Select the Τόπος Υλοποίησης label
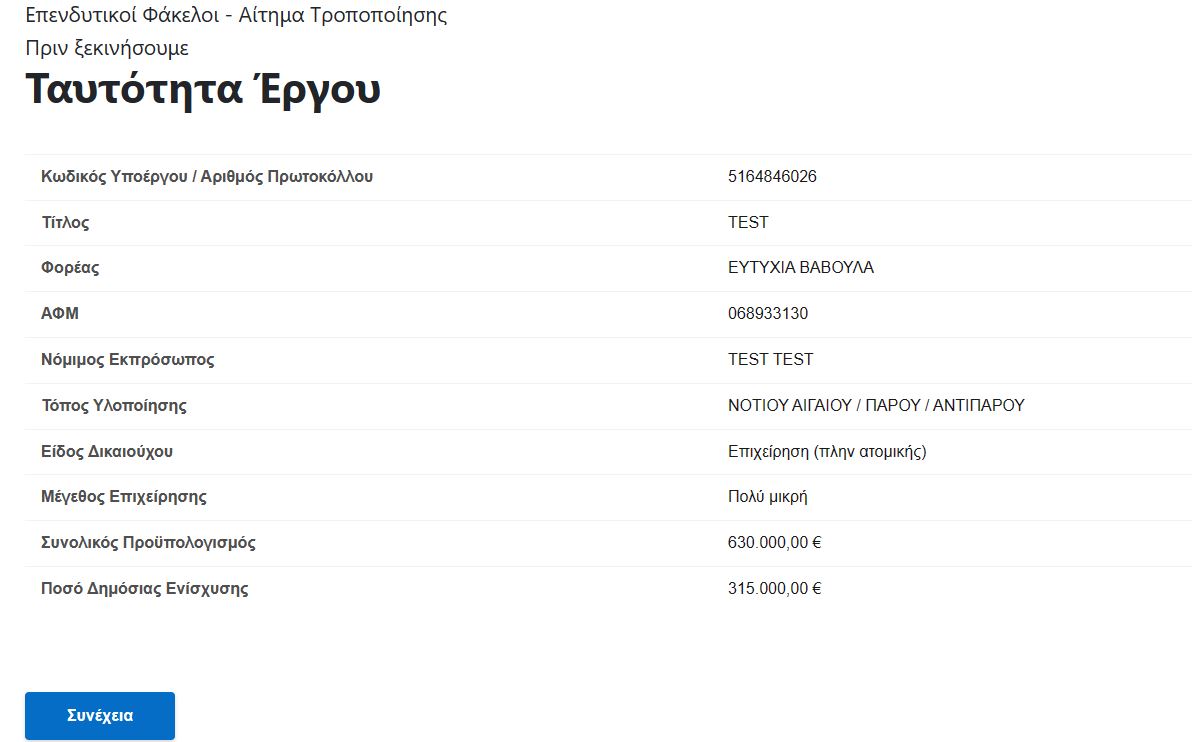This screenshot has width=1192, height=742. (x=114, y=405)
